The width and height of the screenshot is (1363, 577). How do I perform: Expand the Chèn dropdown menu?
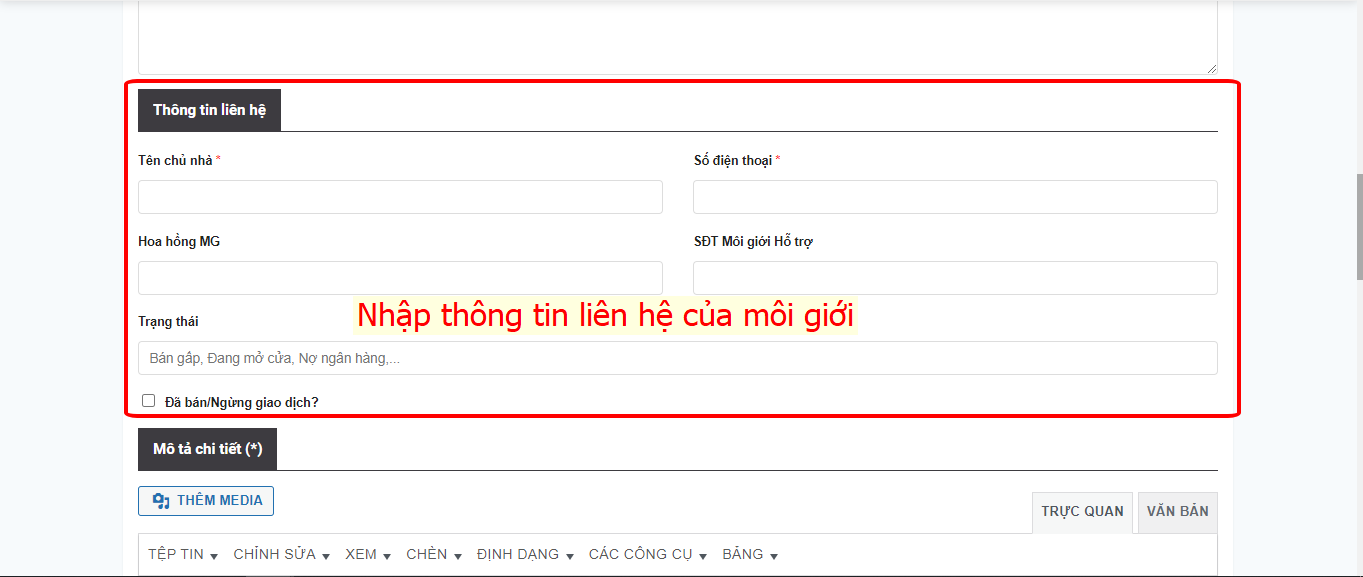pyautogui.click(x=433, y=555)
